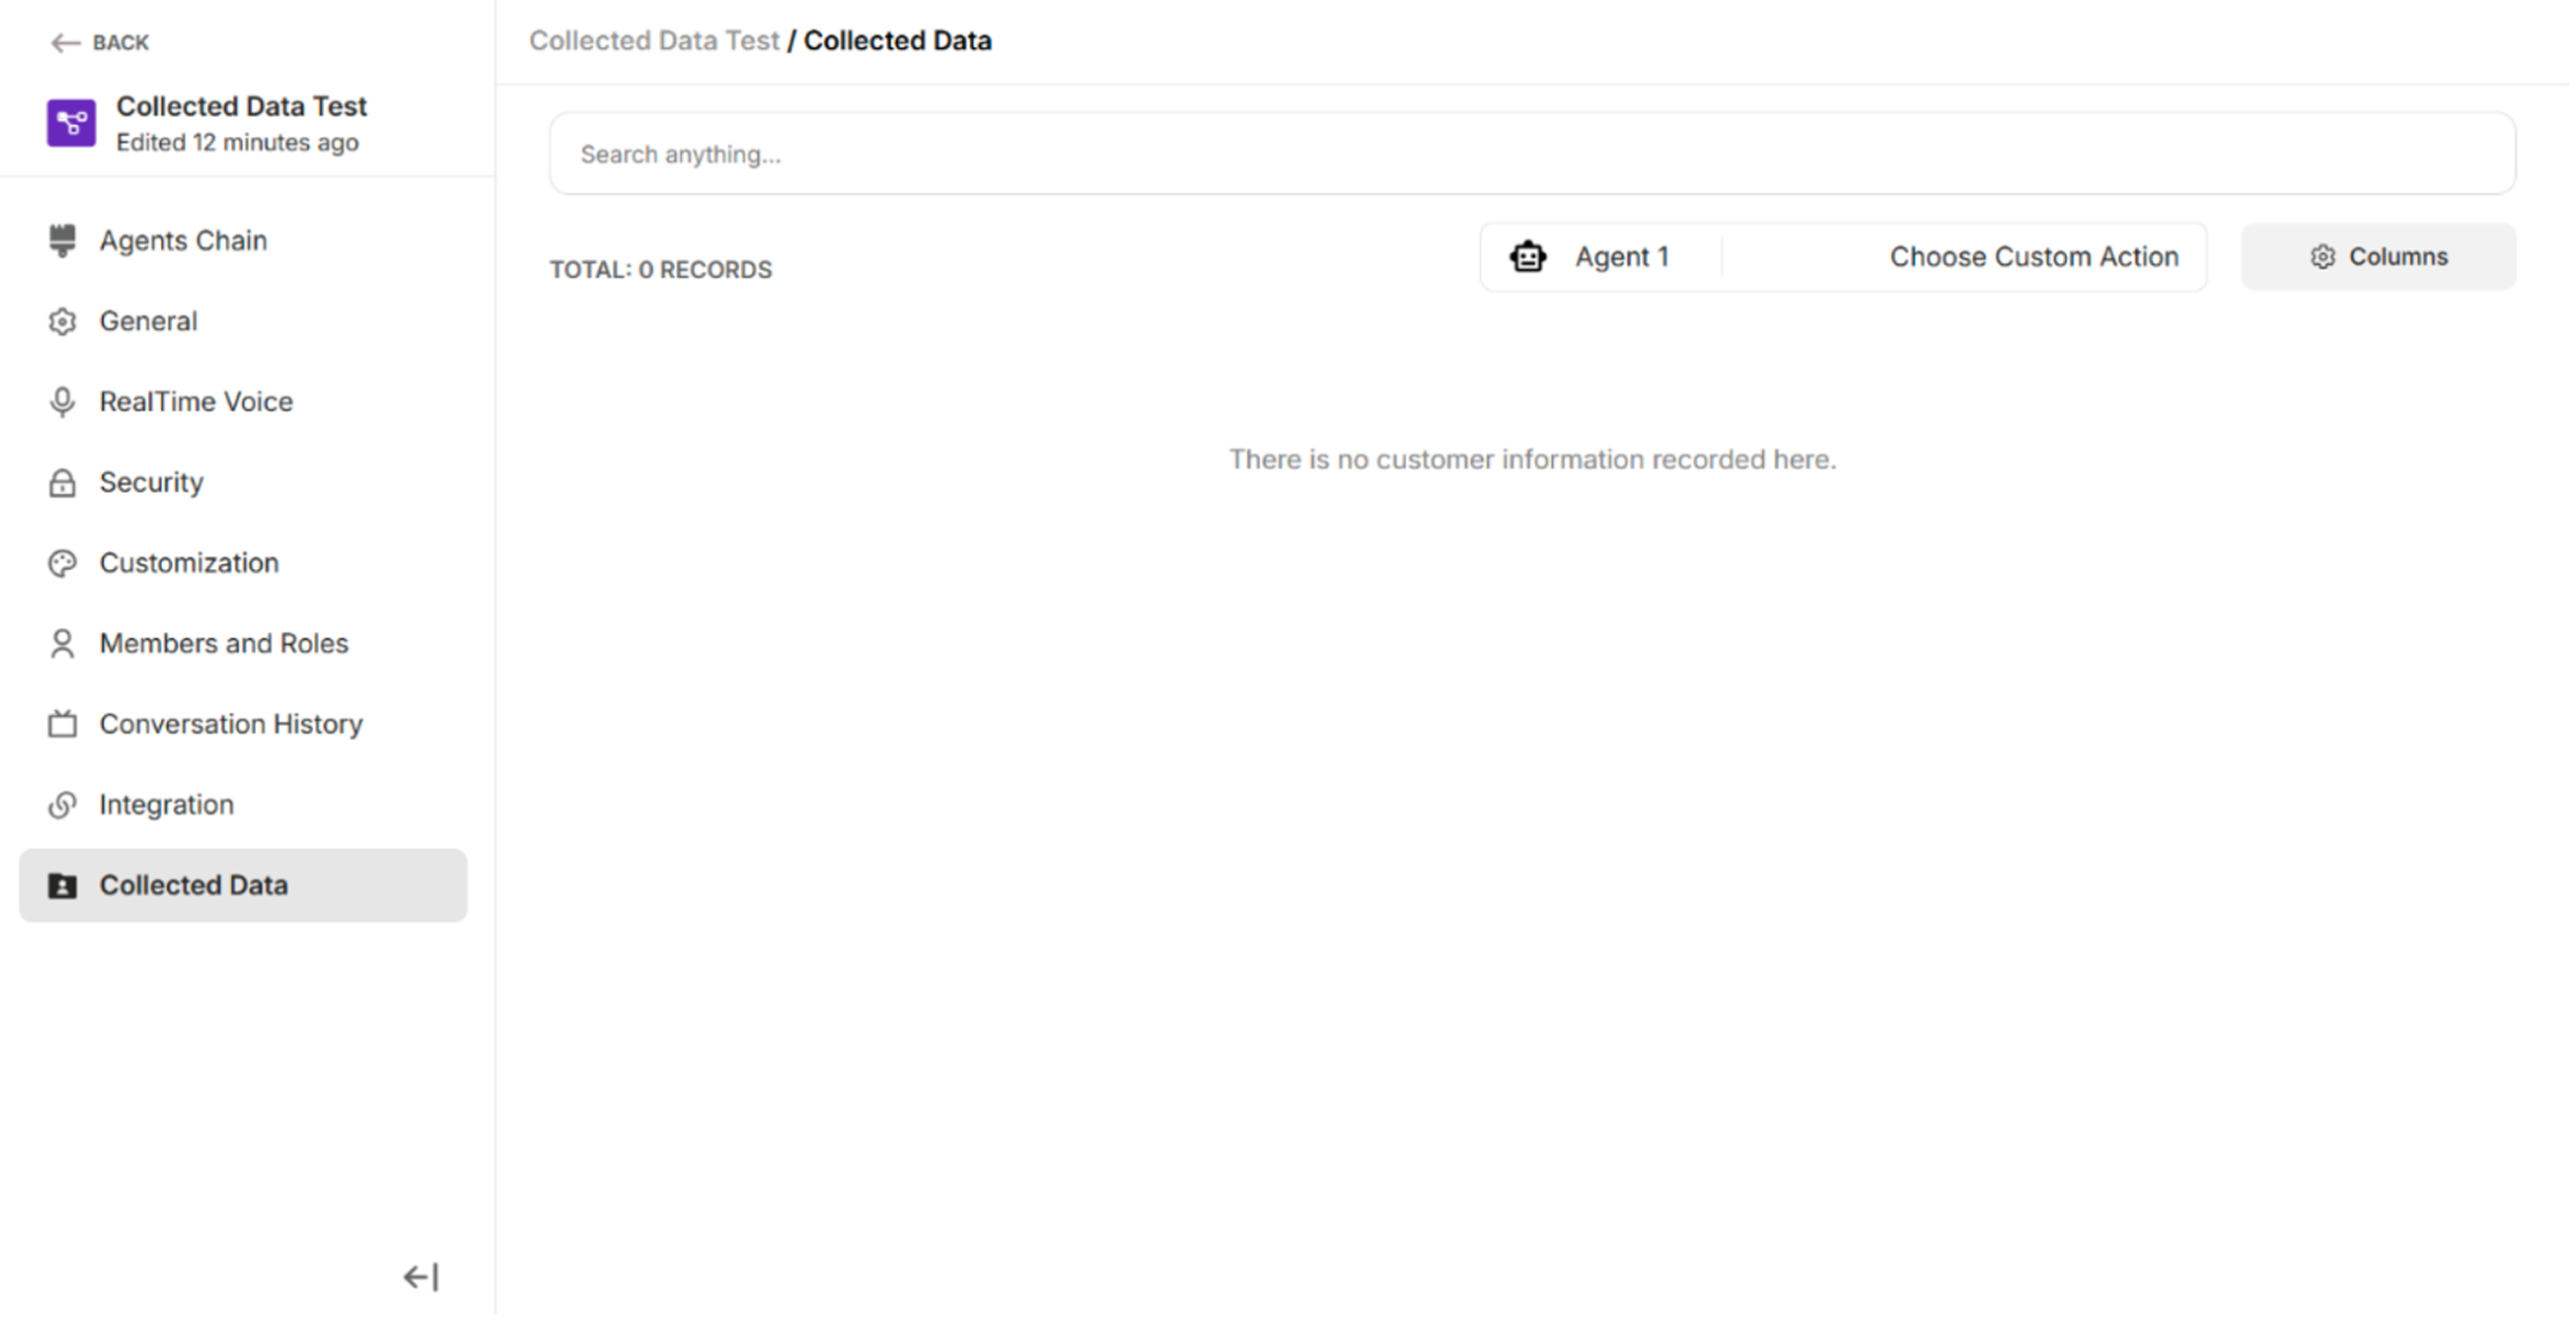Click the Members and Roles person icon

click(x=62, y=643)
